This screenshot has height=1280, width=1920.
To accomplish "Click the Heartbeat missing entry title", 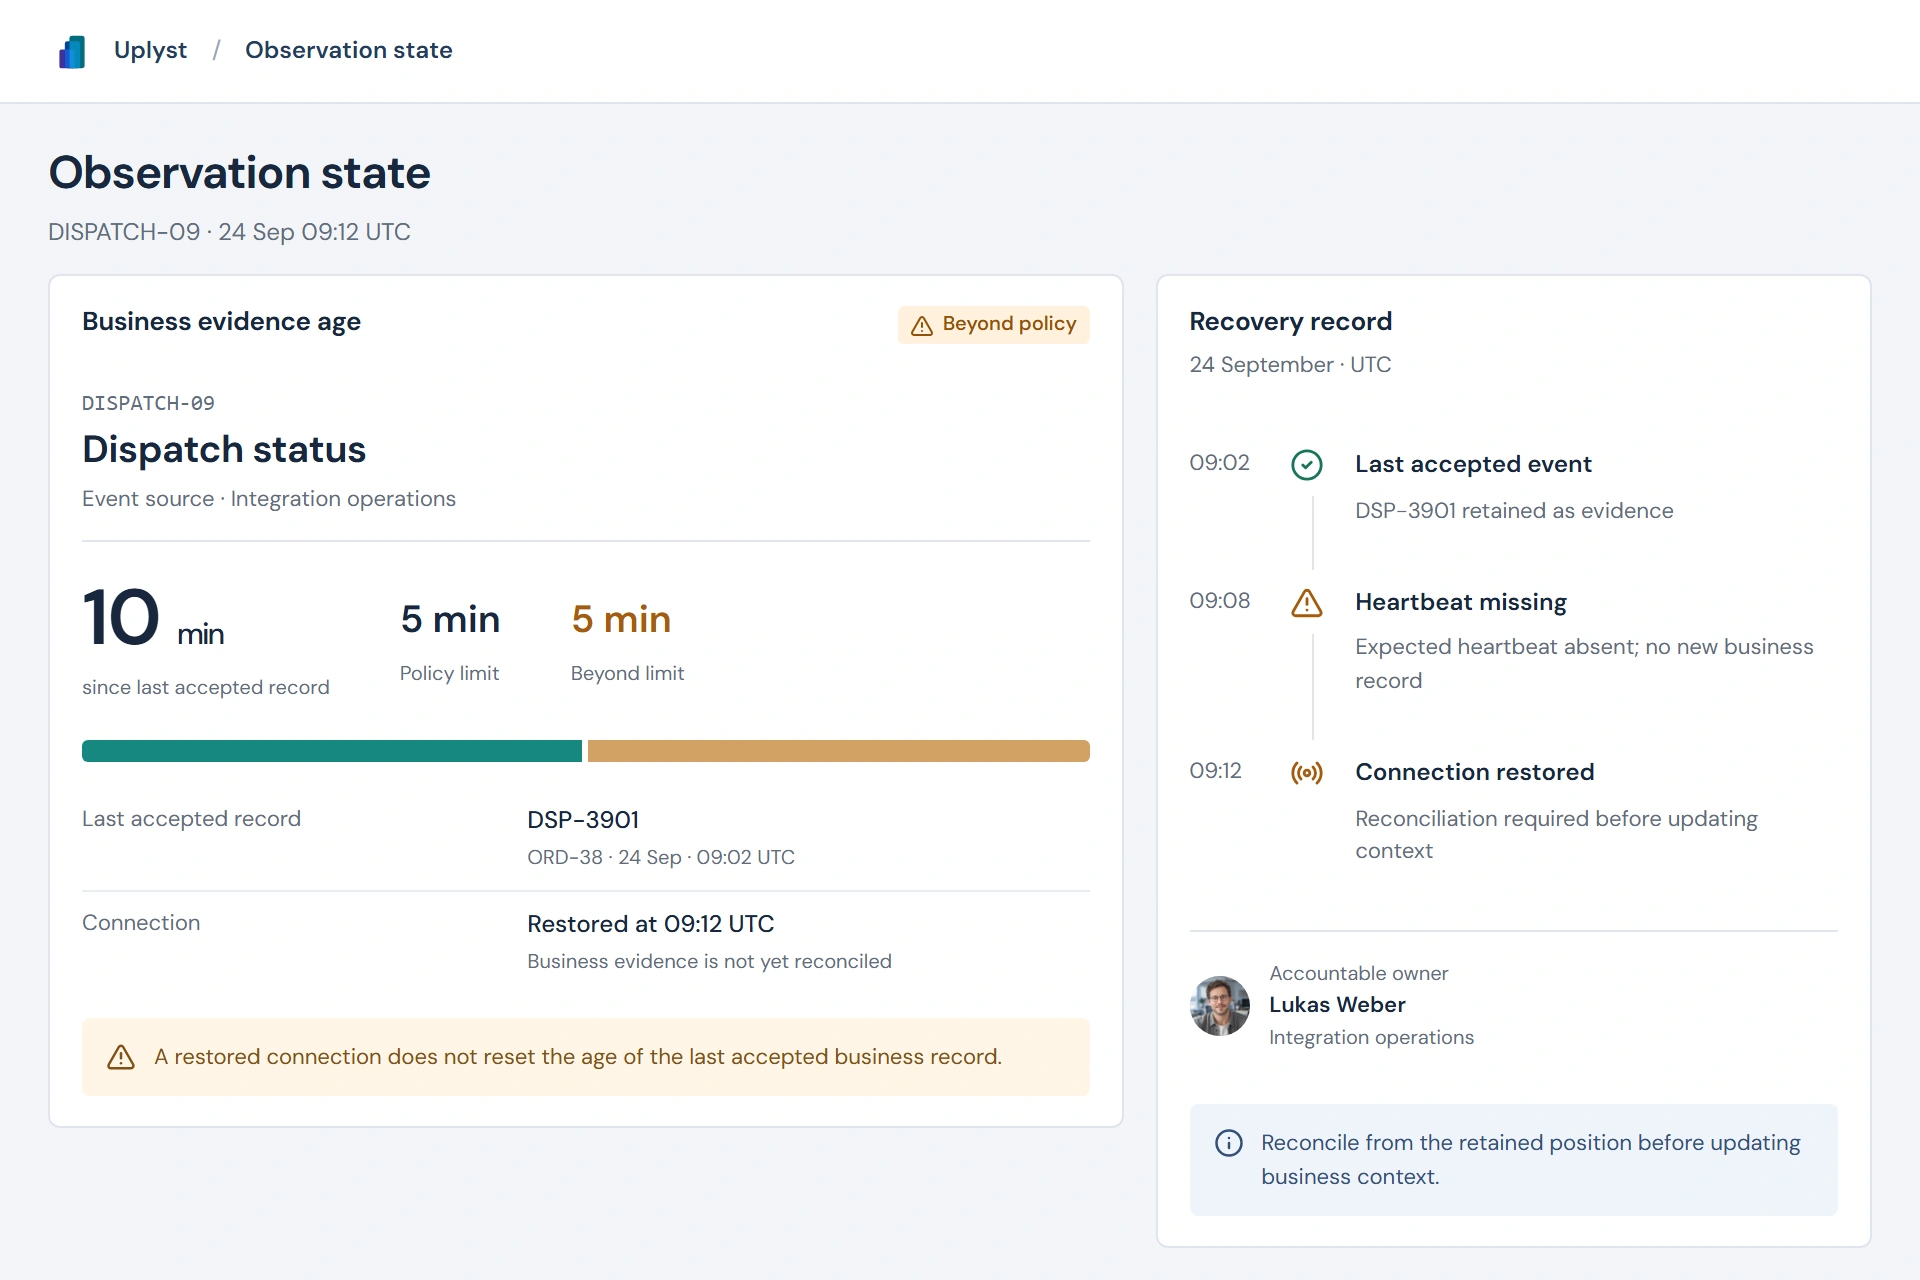I will [1461, 602].
